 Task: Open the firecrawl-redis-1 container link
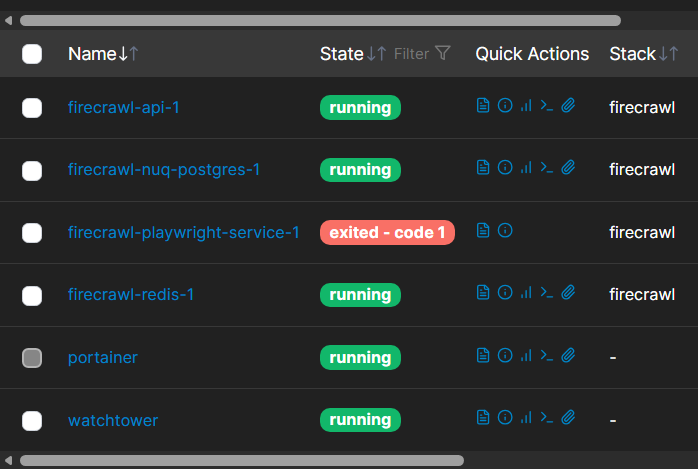131,295
